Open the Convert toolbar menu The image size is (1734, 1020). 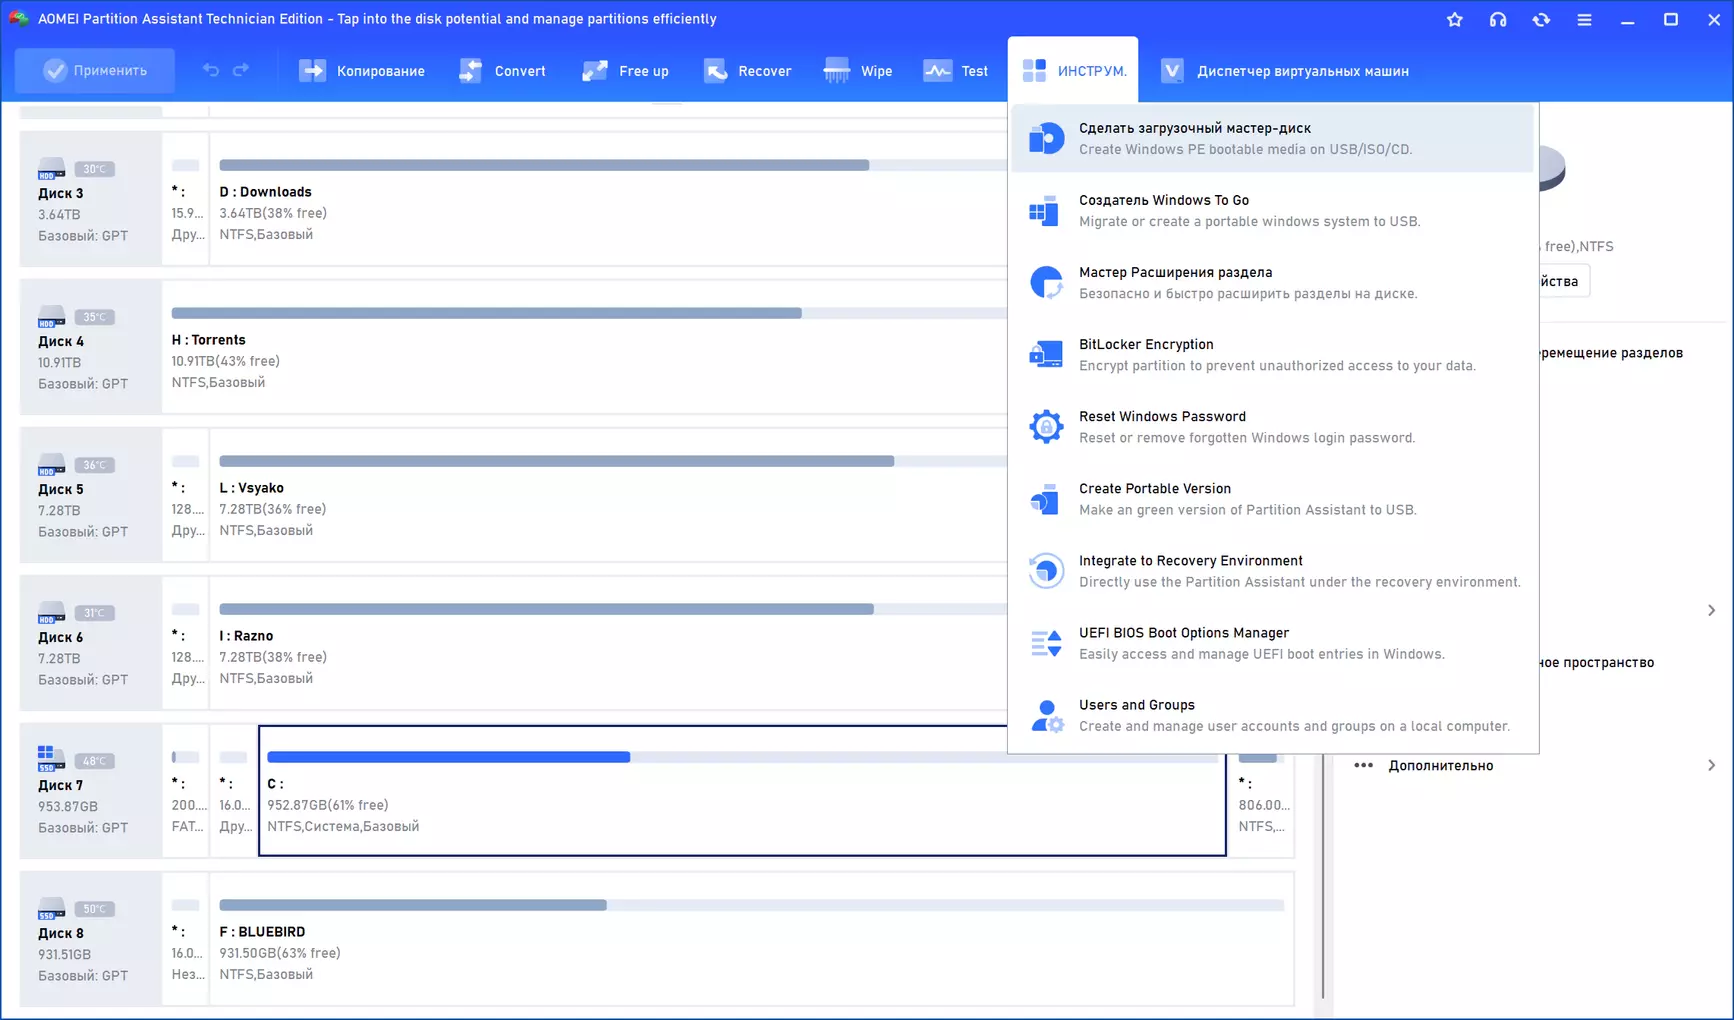[x=502, y=71]
